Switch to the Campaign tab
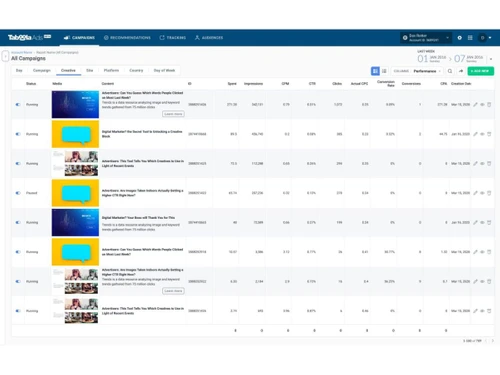 (x=42, y=70)
